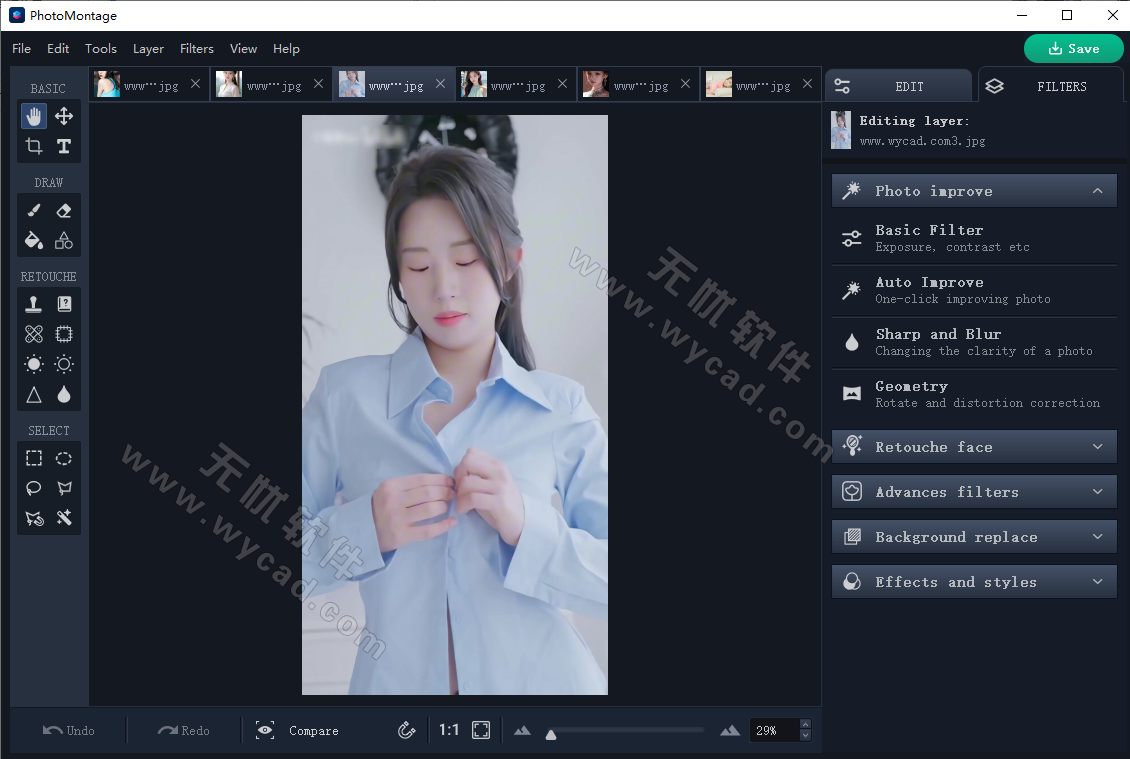Click the green Save button
The width and height of the screenshot is (1130, 759).
[1073, 48]
